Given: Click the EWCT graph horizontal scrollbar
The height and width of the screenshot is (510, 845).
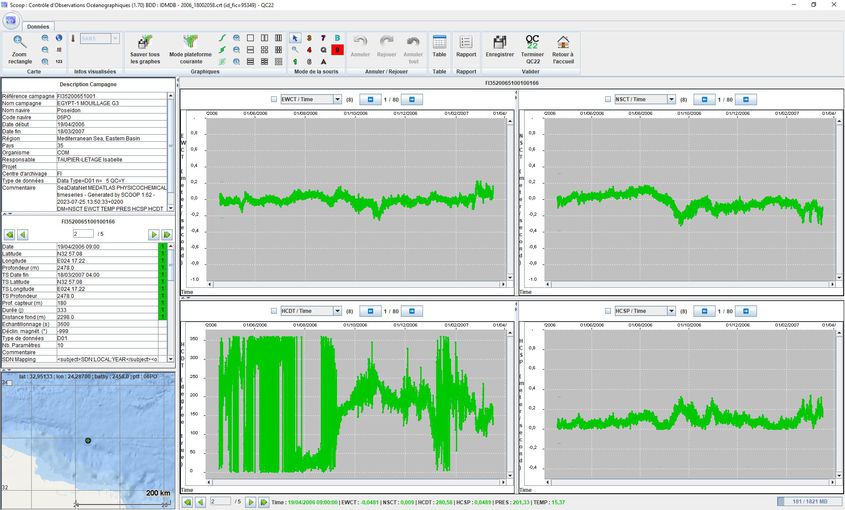Looking at the screenshot, I should pos(357,284).
